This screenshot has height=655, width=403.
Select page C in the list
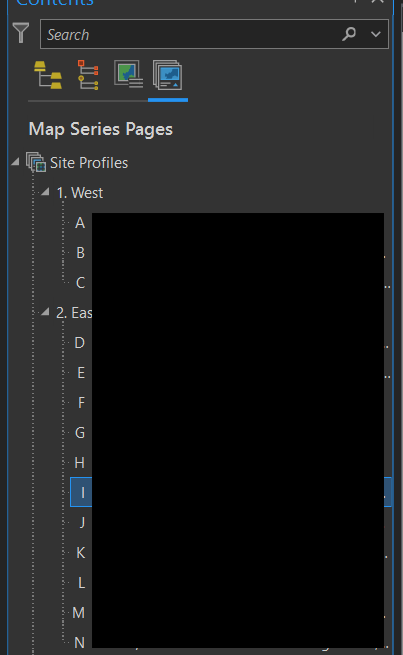(x=81, y=283)
